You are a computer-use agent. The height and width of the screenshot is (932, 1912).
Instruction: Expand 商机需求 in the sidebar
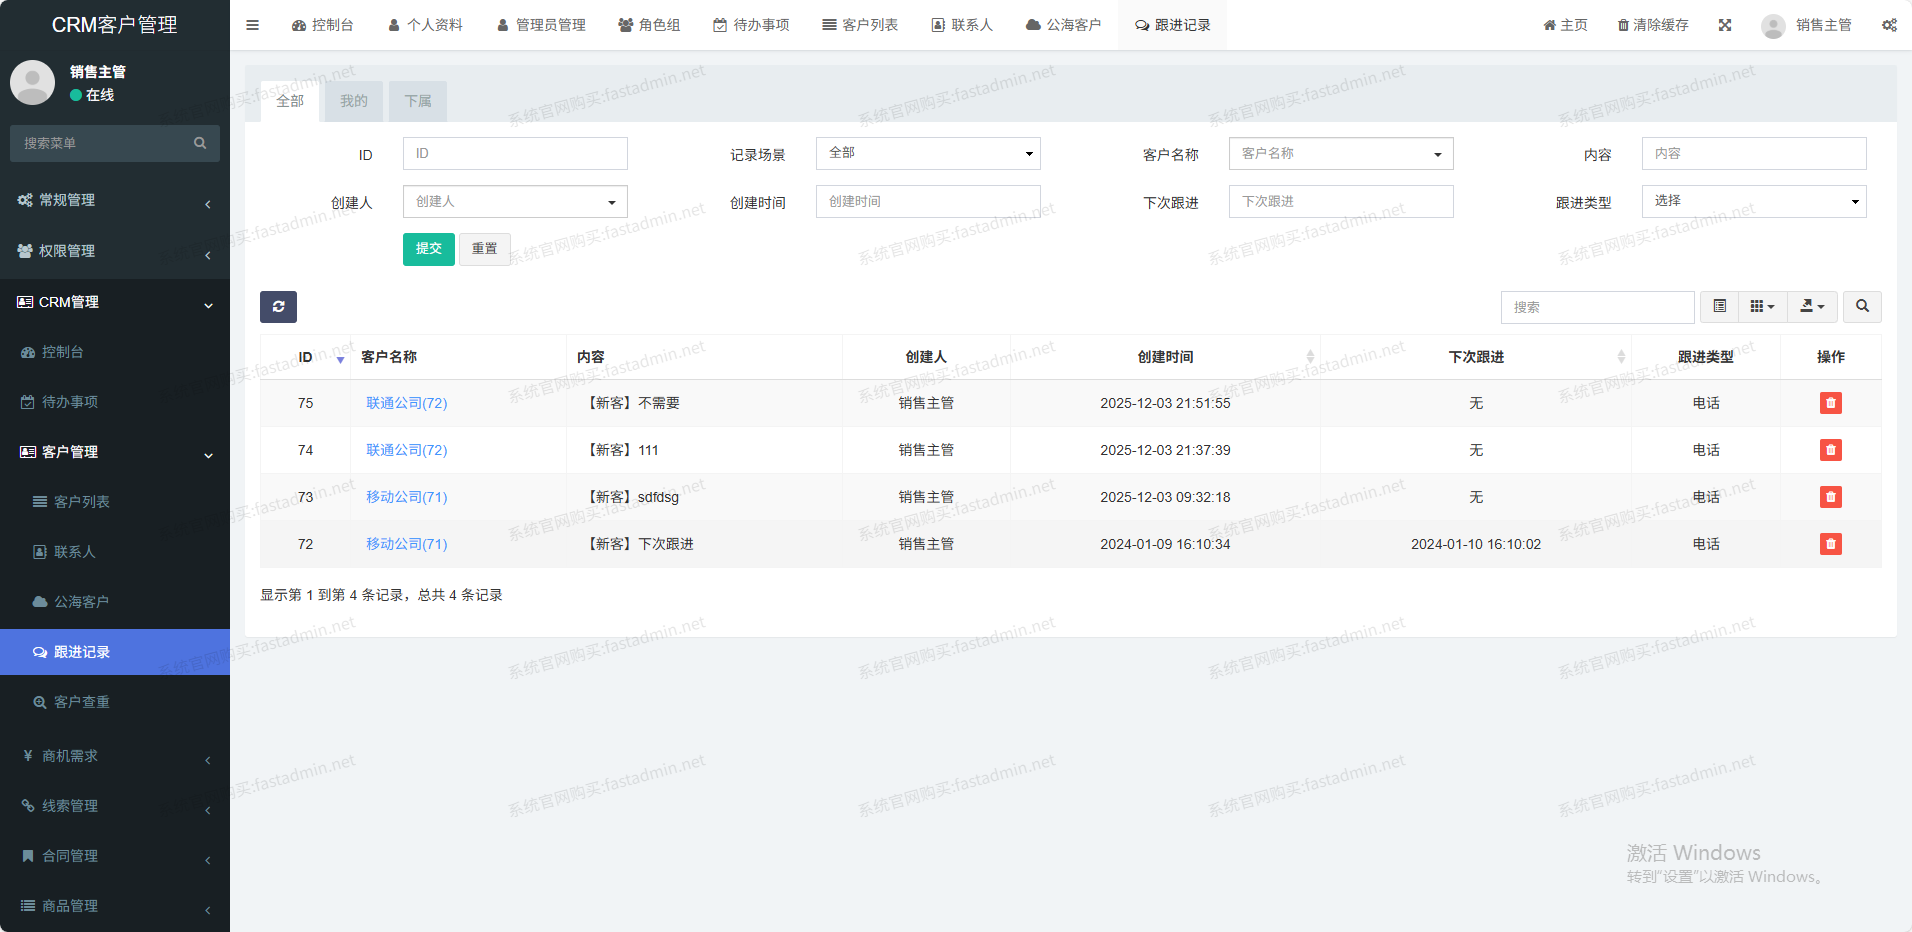(x=115, y=756)
